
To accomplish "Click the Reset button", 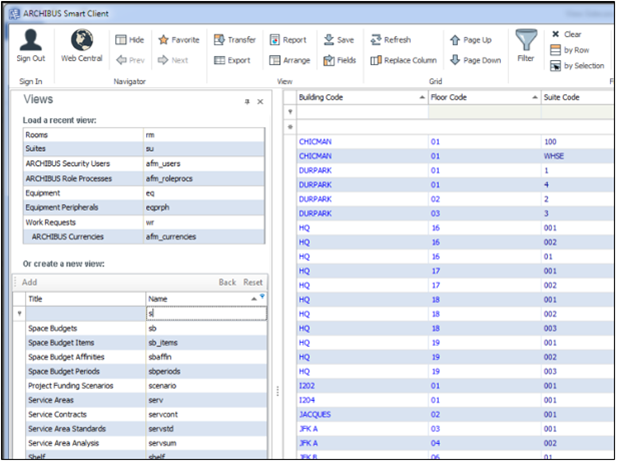I will pyautogui.click(x=253, y=282).
